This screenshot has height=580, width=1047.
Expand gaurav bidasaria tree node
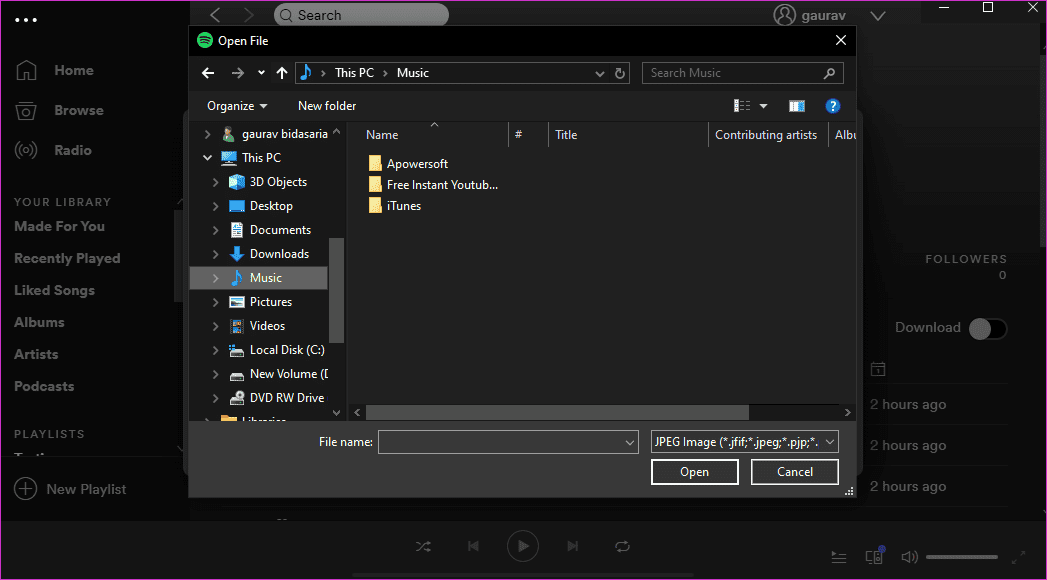[x=208, y=134]
